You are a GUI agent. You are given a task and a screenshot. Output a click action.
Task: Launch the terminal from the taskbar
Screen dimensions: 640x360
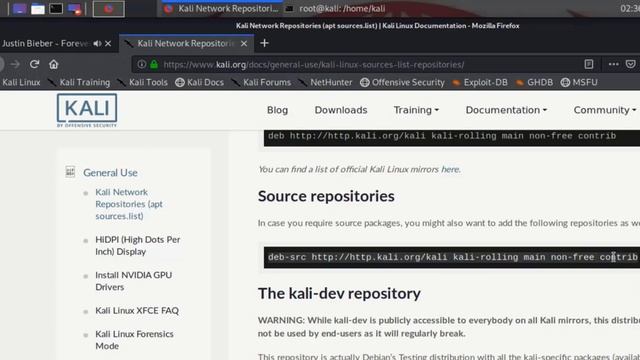point(56,9)
